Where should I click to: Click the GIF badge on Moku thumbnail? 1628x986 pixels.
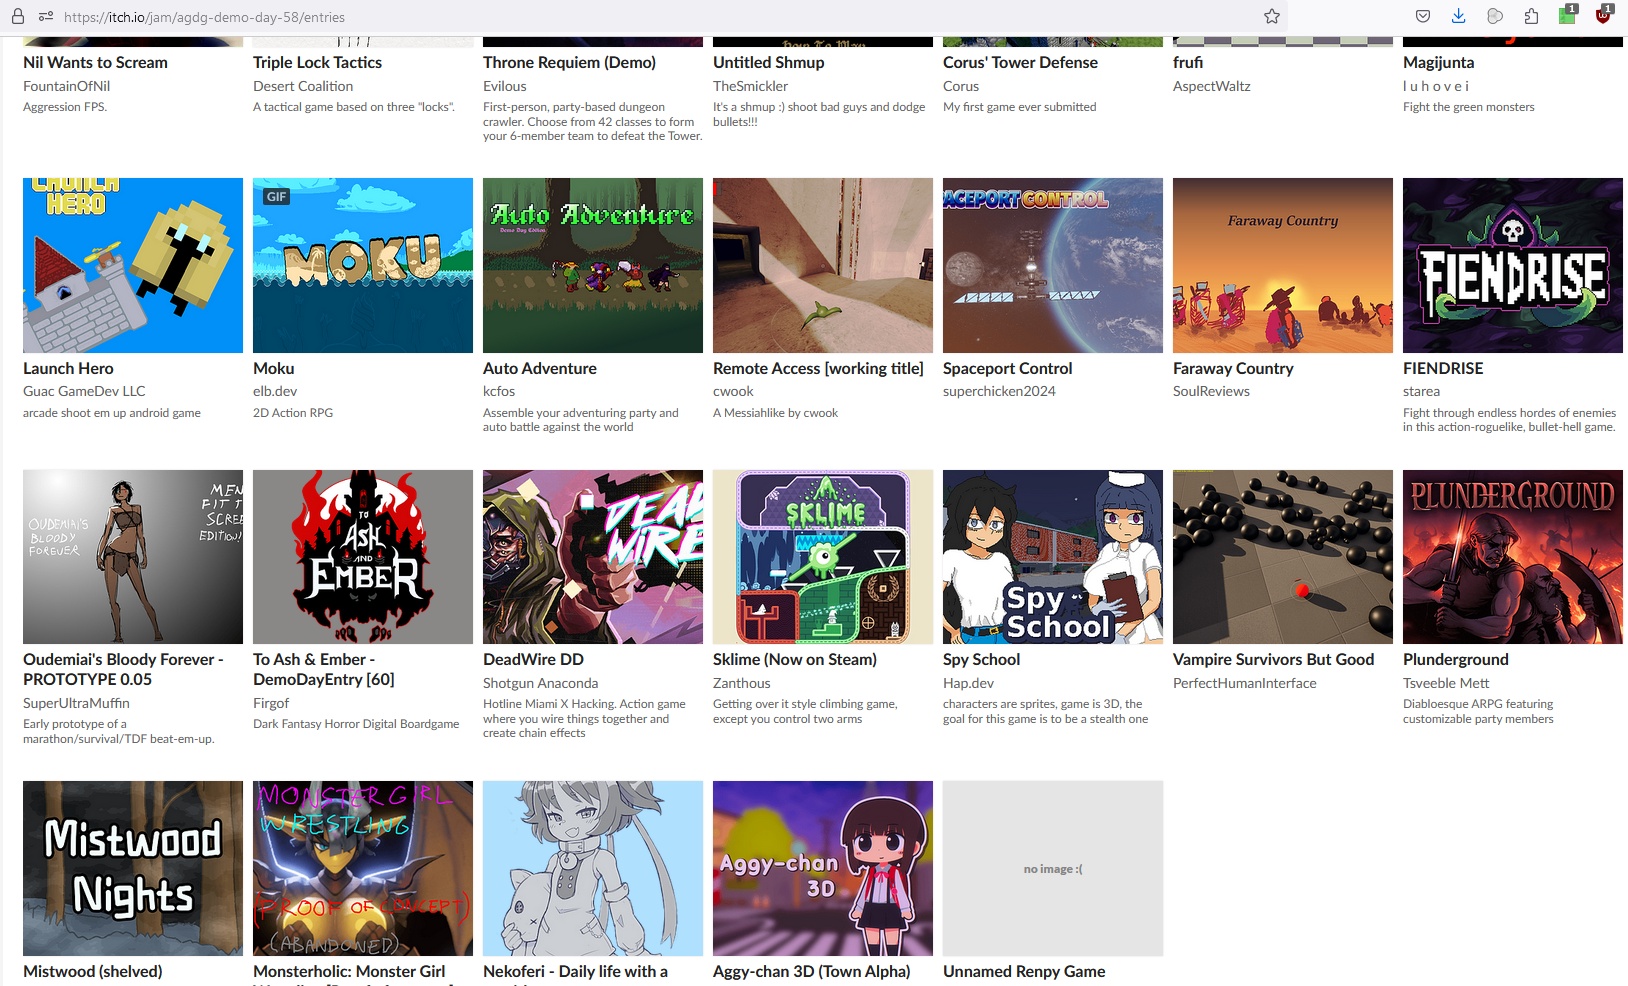(x=277, y=197)
